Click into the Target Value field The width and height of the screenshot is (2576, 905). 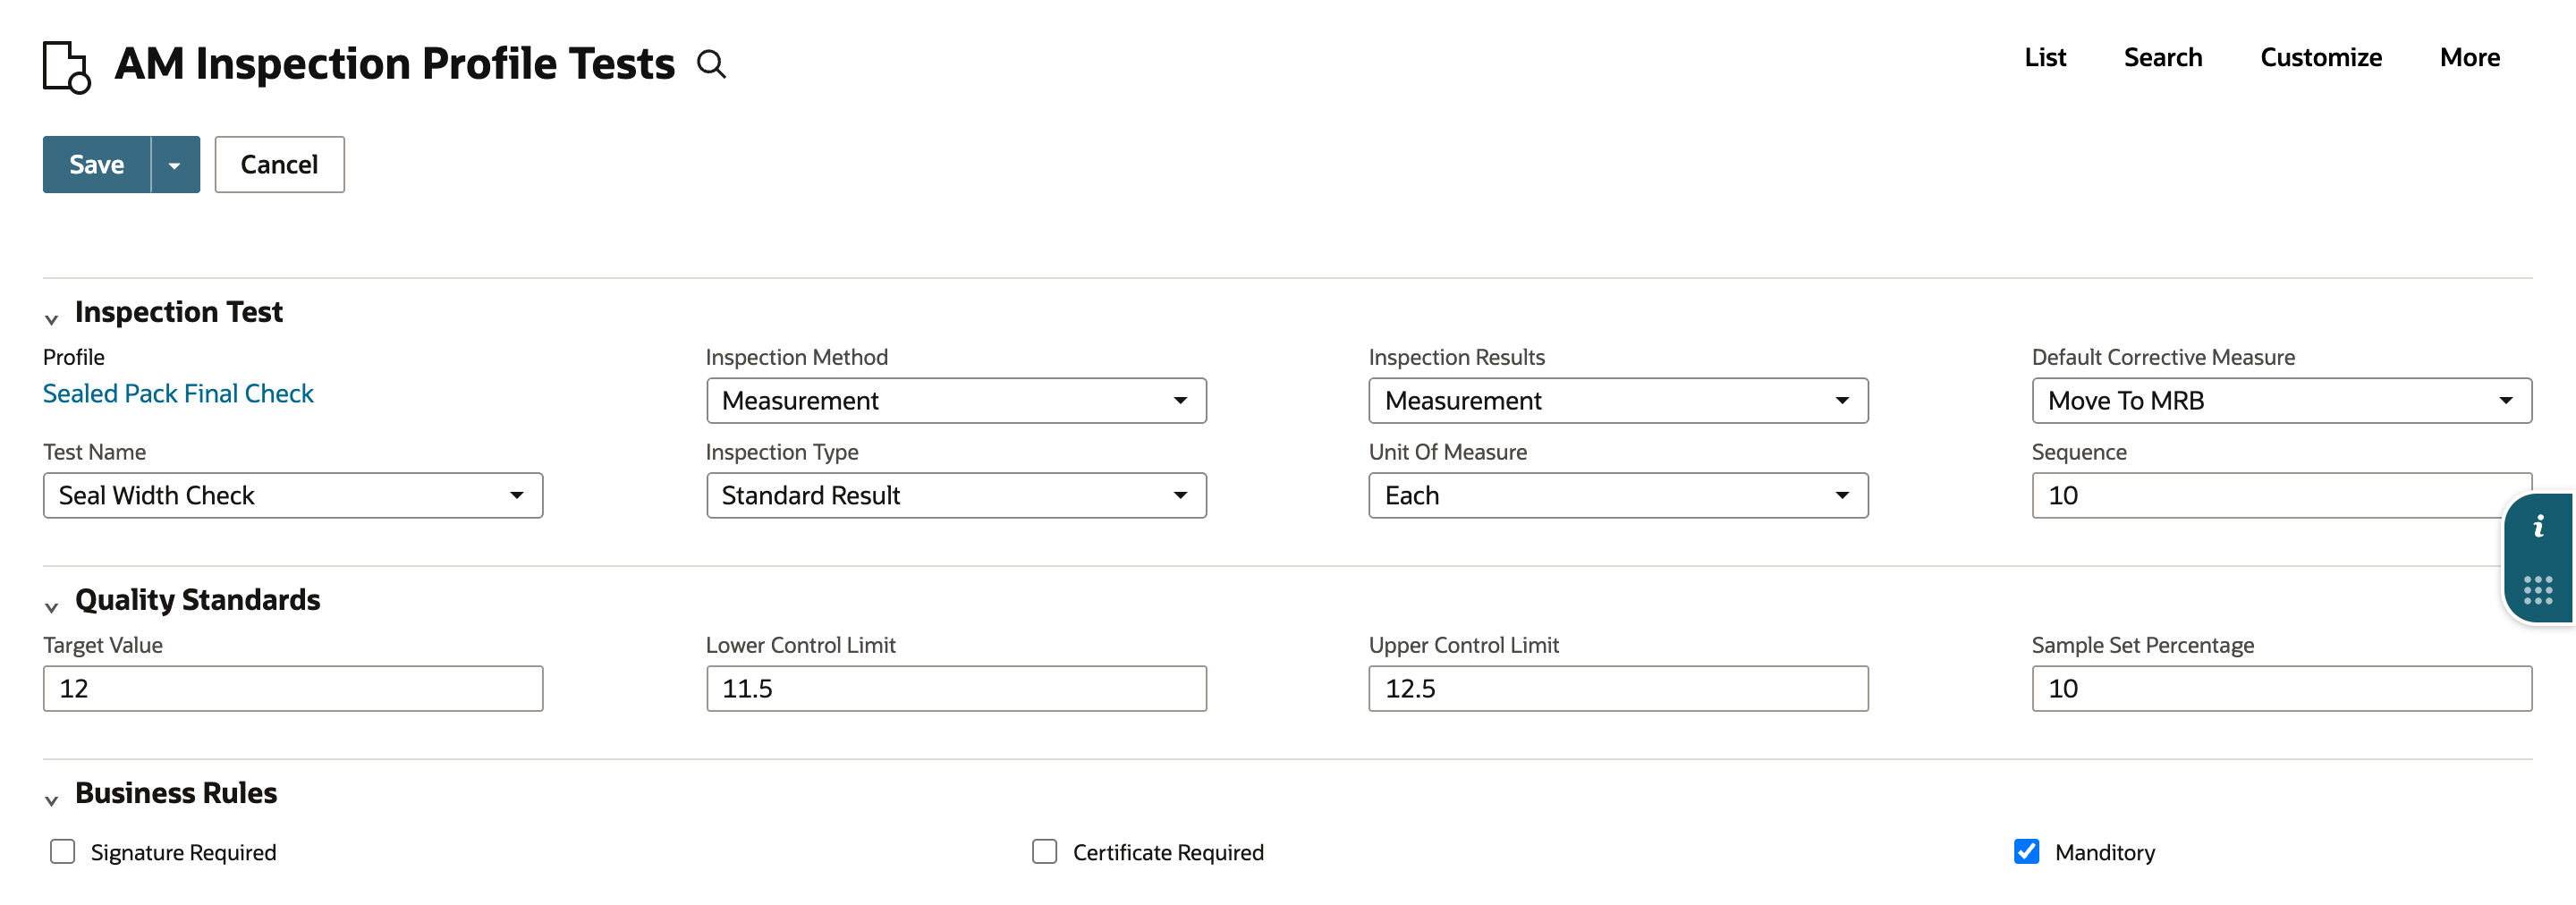click(293, 688)
